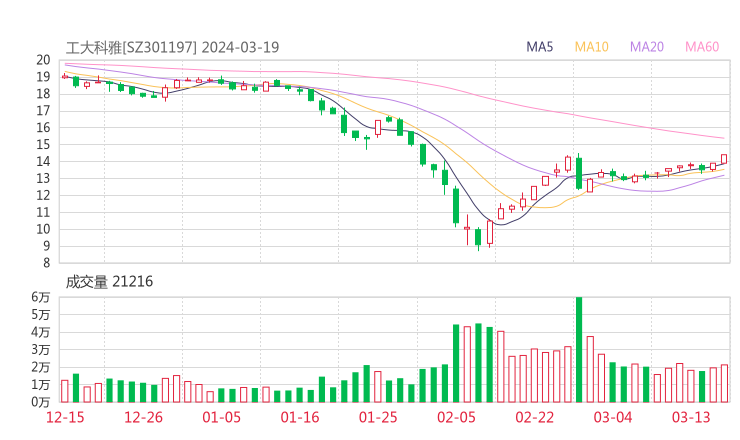This screenshot has width=740, height=440.
Task: Click the price axis value 15
Action: click(43, 144)
